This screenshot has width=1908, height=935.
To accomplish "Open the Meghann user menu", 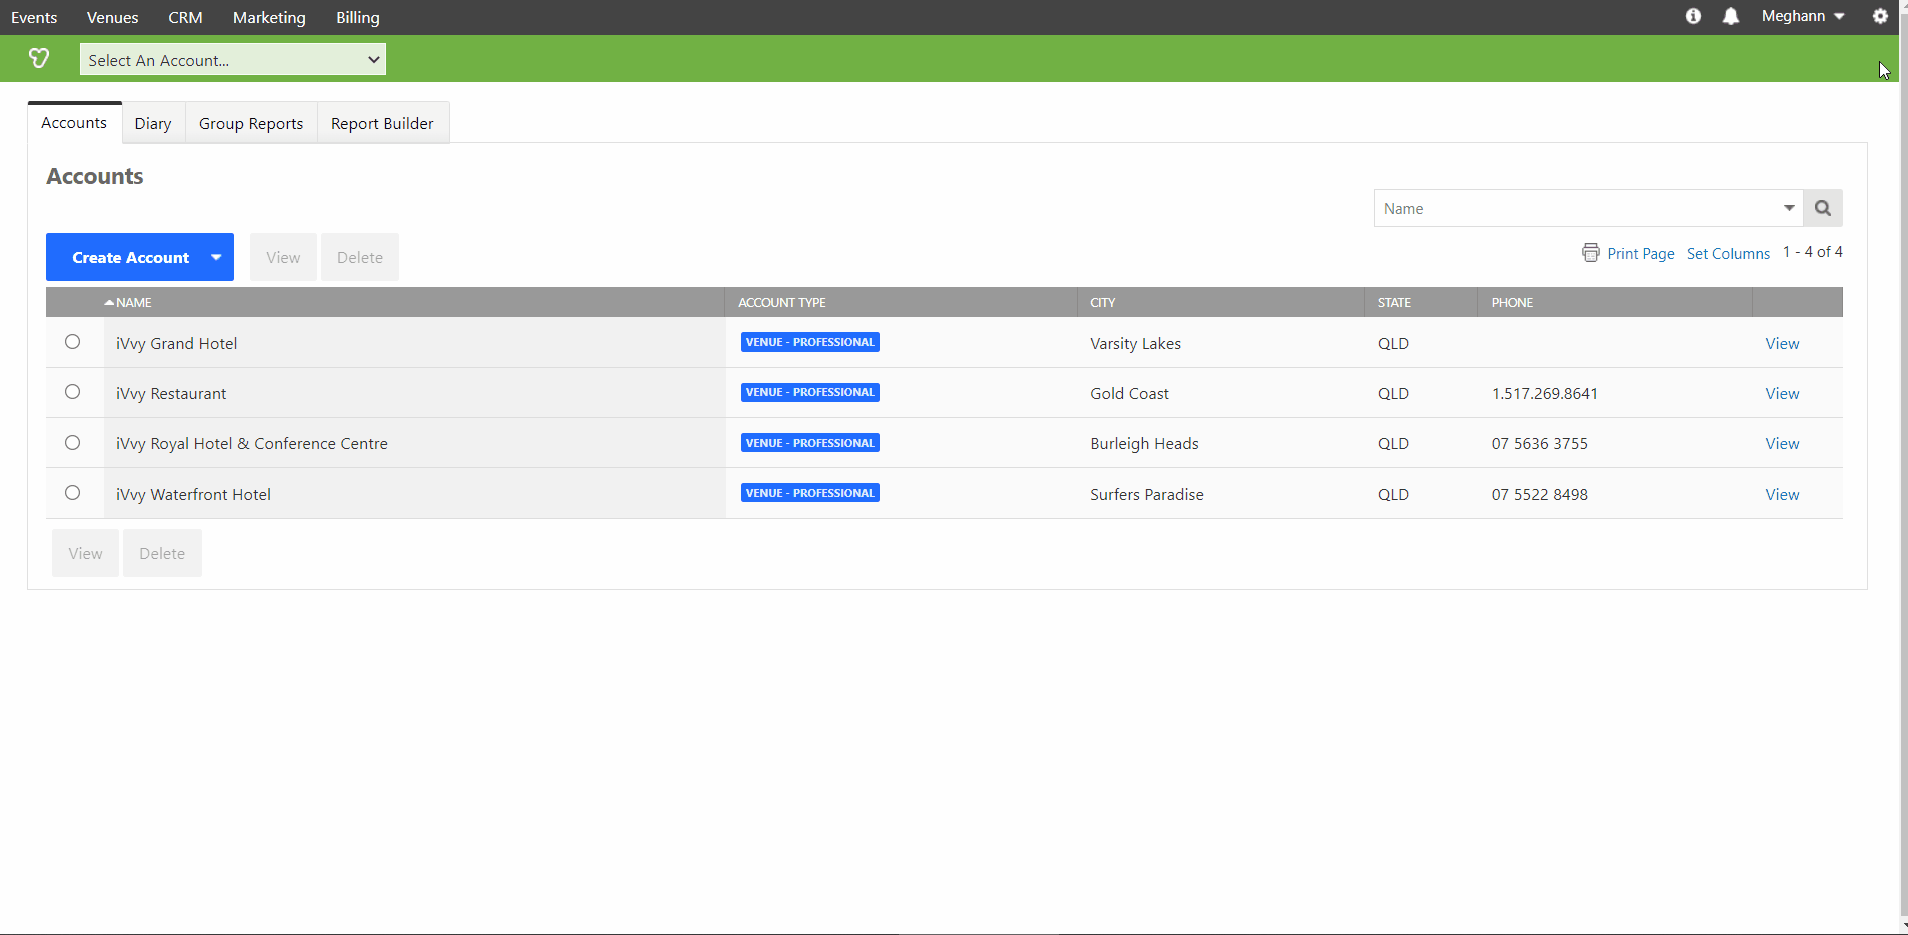I will pyautogui.click(x=1803, y=16).
